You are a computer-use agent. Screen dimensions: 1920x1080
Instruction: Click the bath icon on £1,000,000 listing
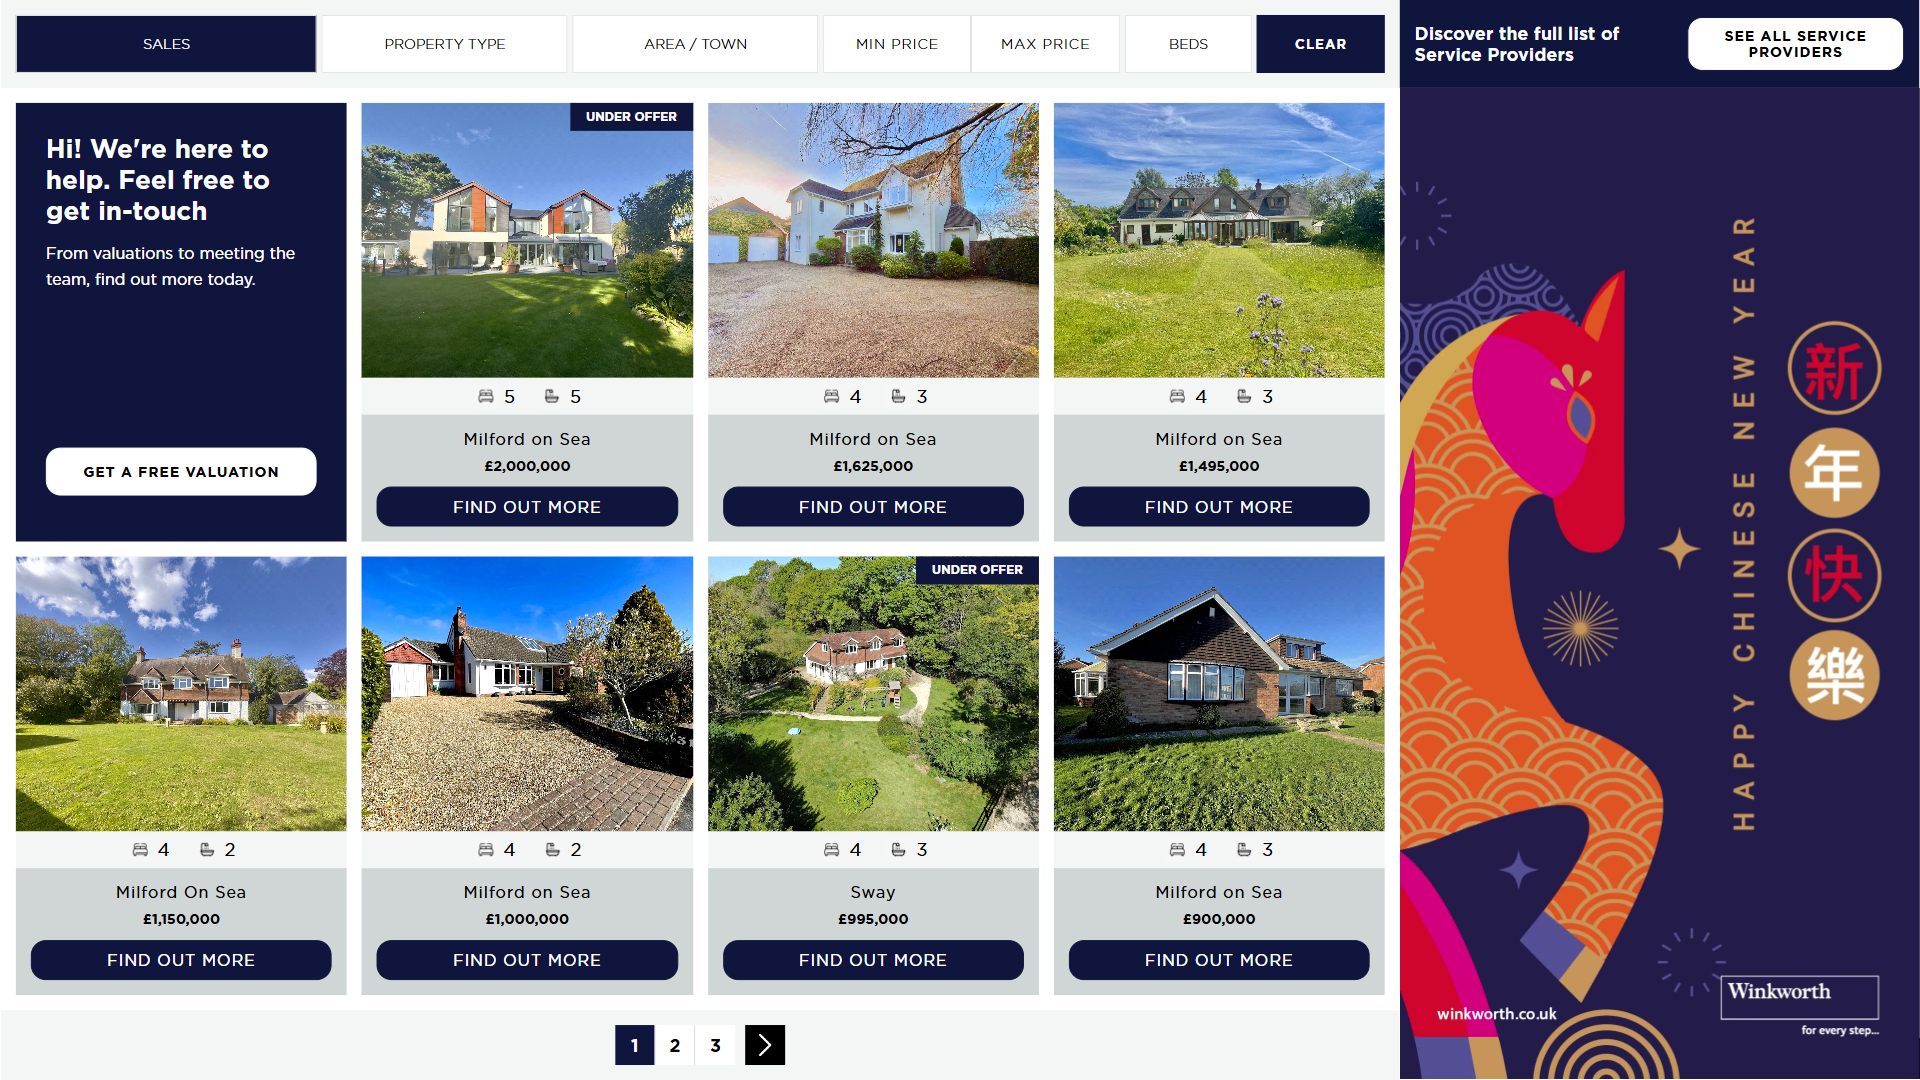(x=552, y=850)
